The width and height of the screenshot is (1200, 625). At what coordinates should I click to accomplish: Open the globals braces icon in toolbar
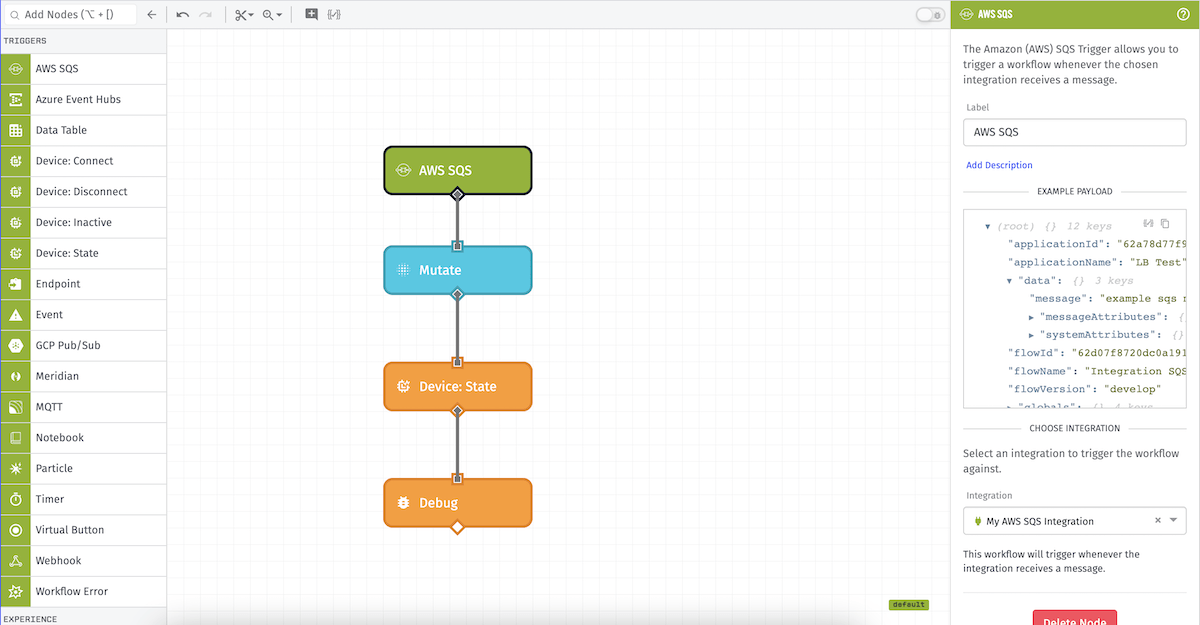[x=334, y=15]
